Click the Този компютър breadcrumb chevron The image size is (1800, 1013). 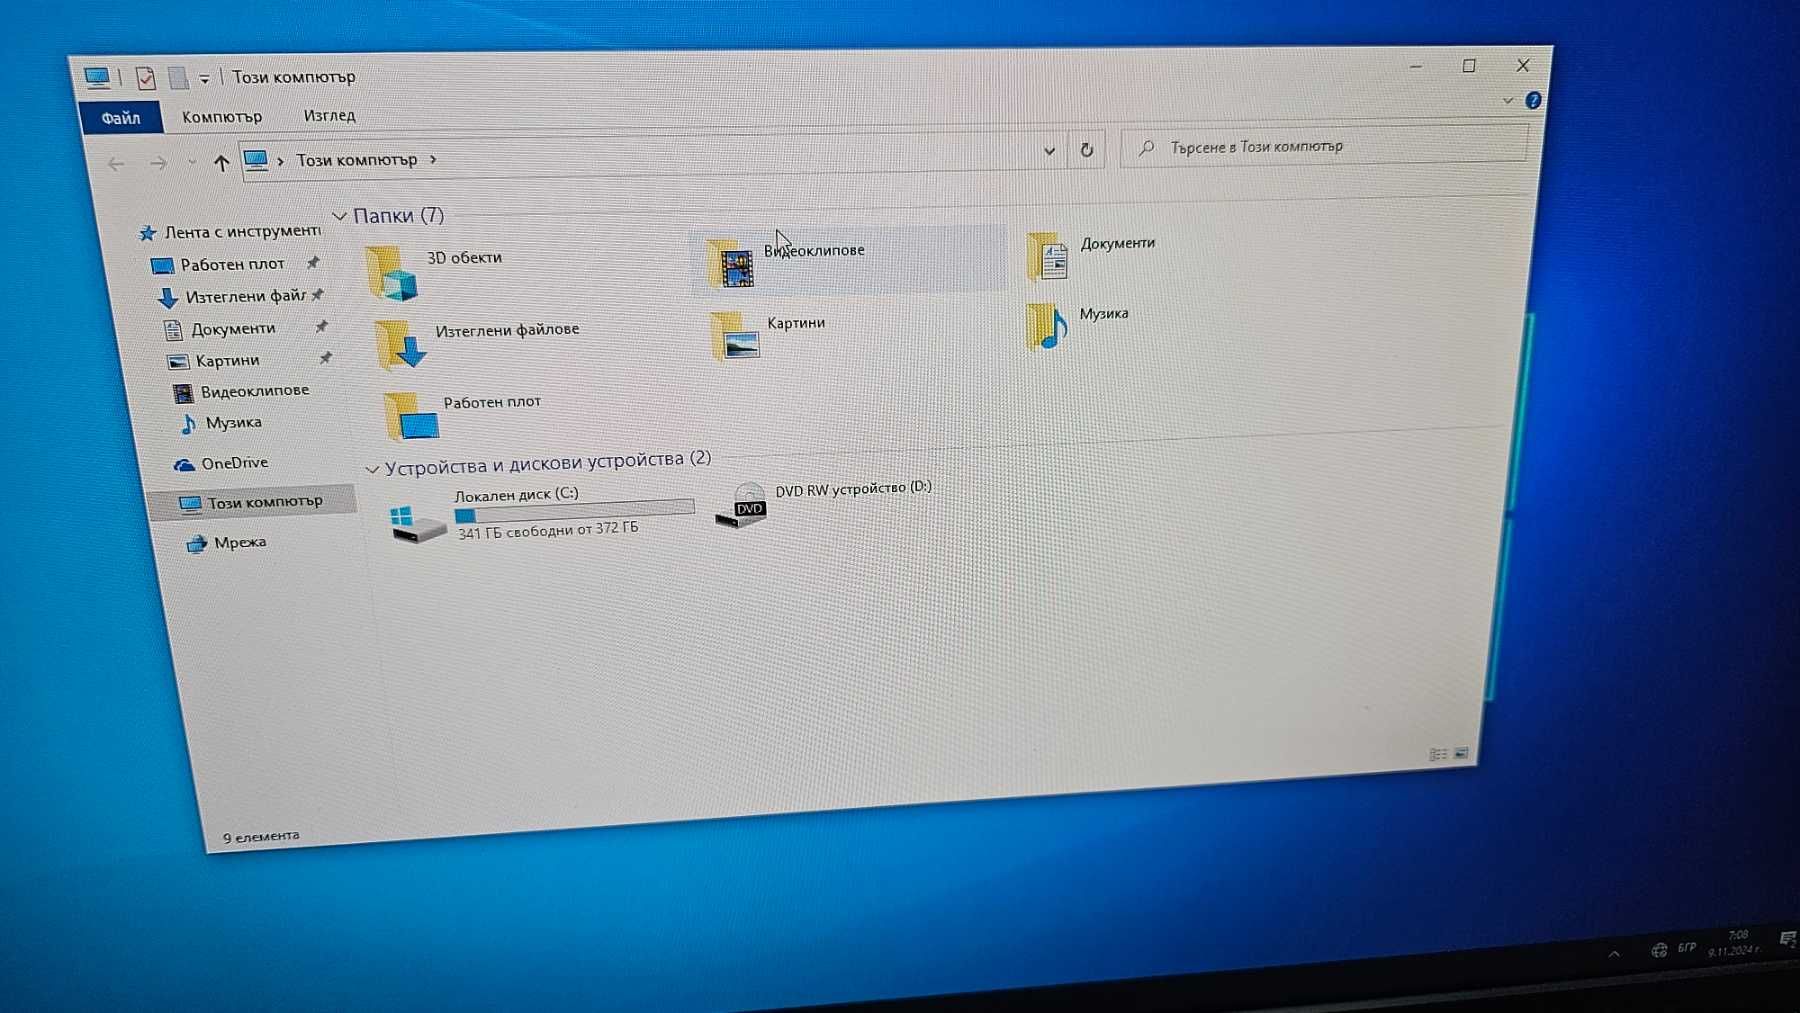(433, 159)
